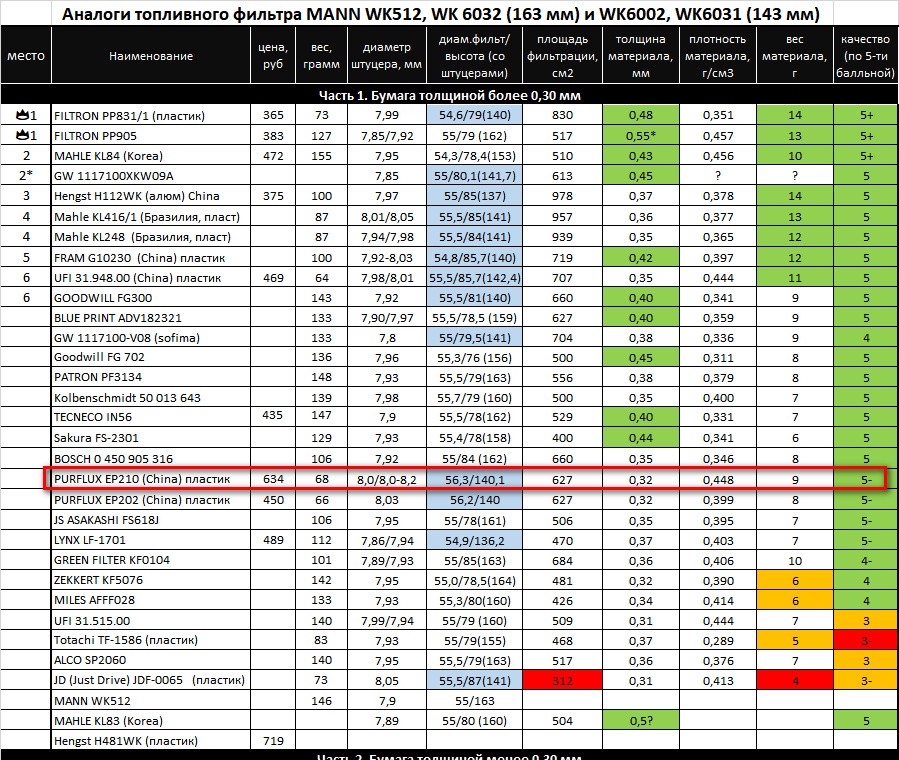Select cell 'FRAM G10230 (China) пластик'
The image size is (899, 760).
[x=151, y=258]
